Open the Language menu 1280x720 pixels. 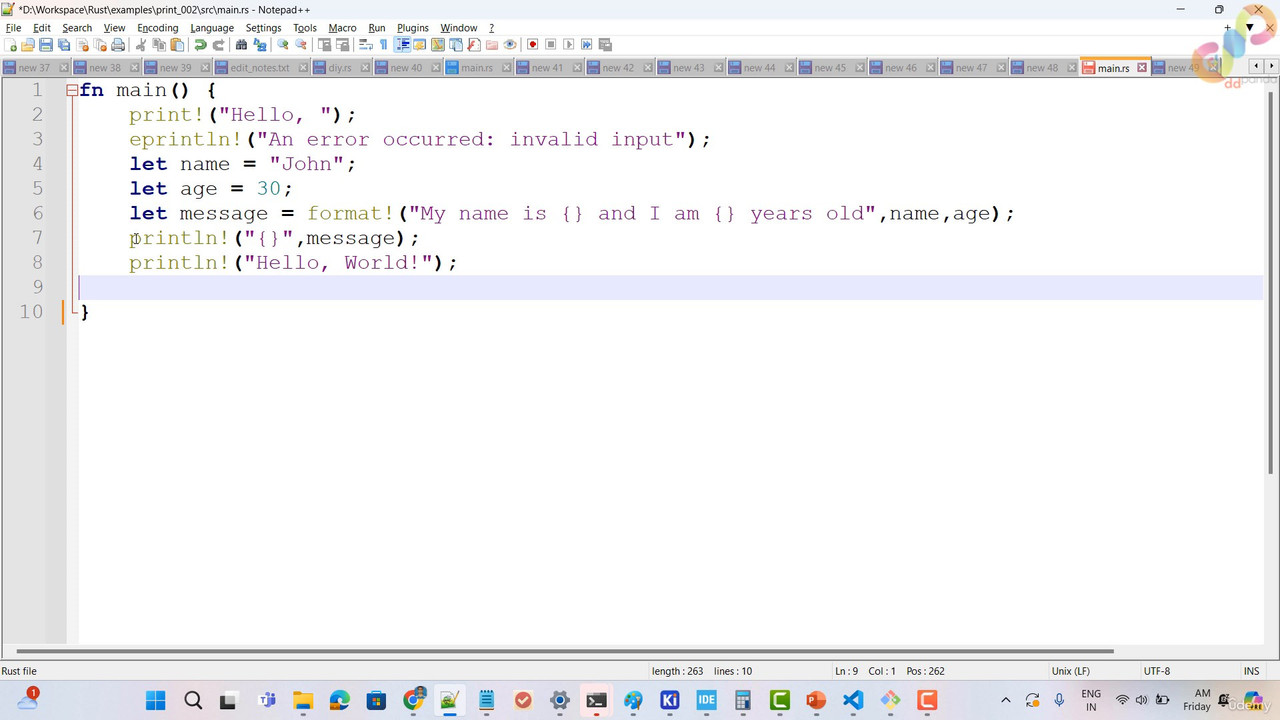[212, 28]
